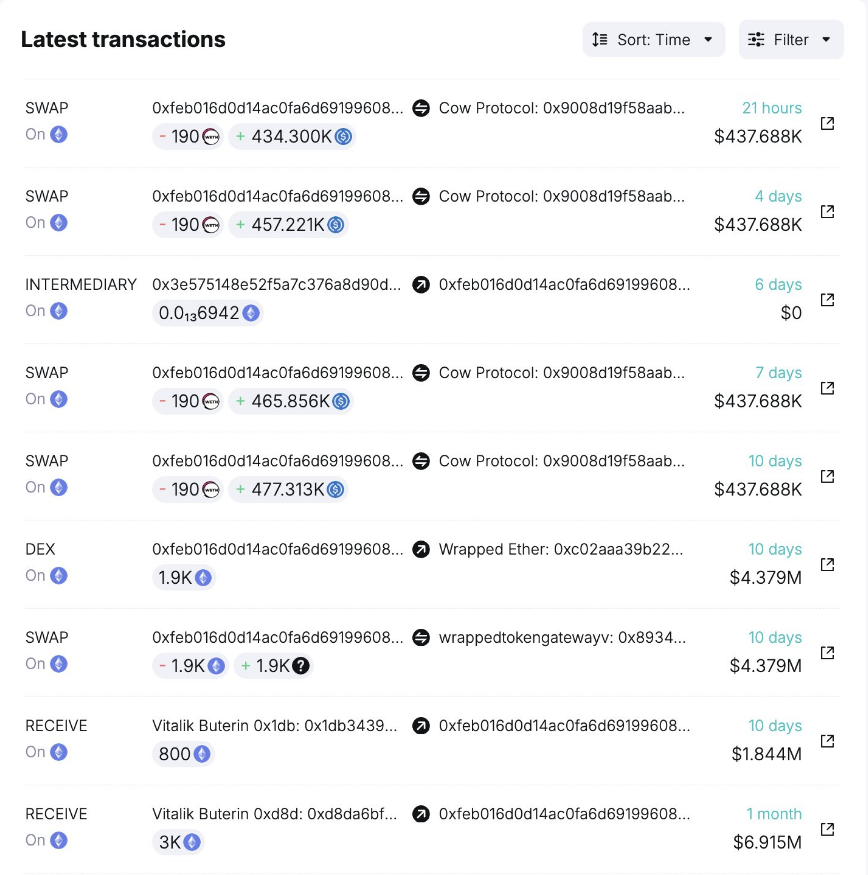Click the Filter dropdown arrow caret
Viewport: 868px width, 875px height.
[826, 40]
